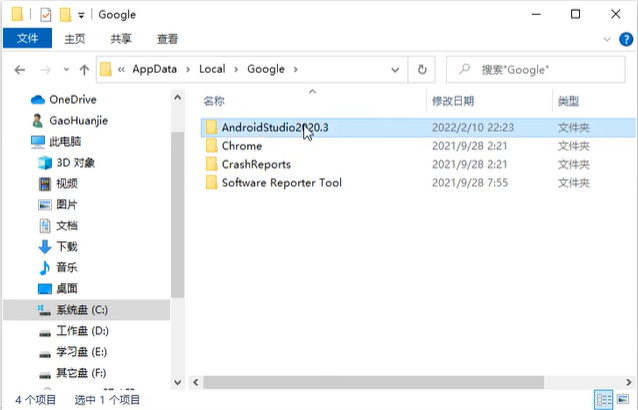638x410 pixels.
Task: Click the Chrome folder icon
Action: (211, 146)
